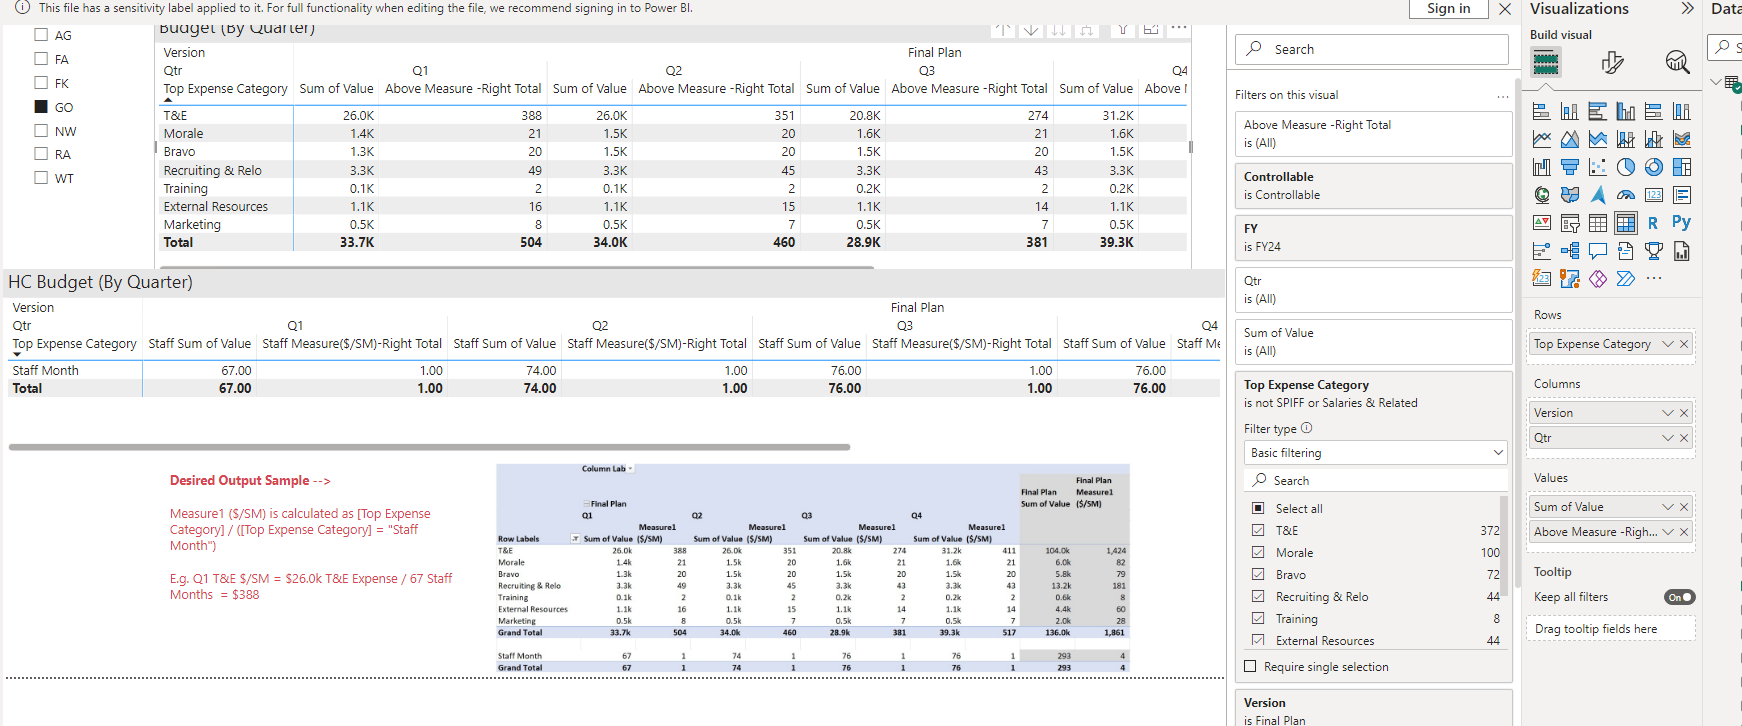The height and width of the screenshot is (726, 1742).
Task: Select the pie chart visual icon
Action: [1626, 167]
